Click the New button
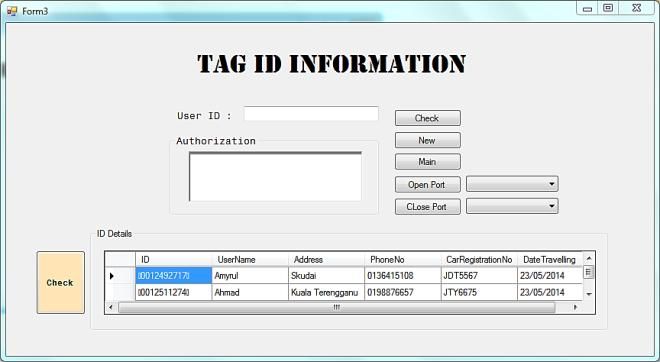This screenshot has height=362, width=660. (x=428, y=140)
